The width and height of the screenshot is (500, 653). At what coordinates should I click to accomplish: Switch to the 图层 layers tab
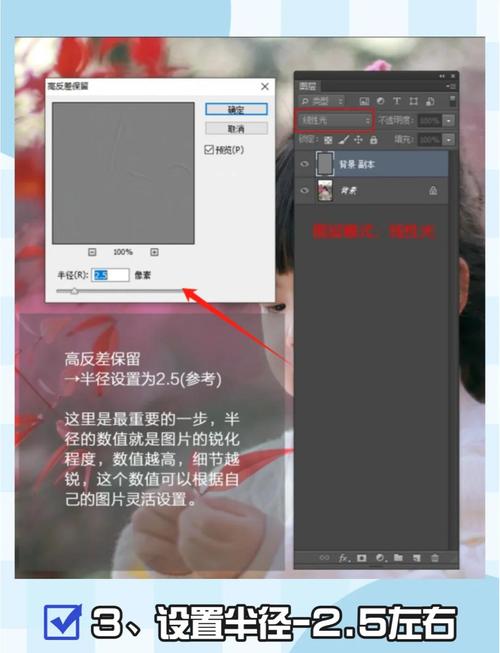[308, 86]
